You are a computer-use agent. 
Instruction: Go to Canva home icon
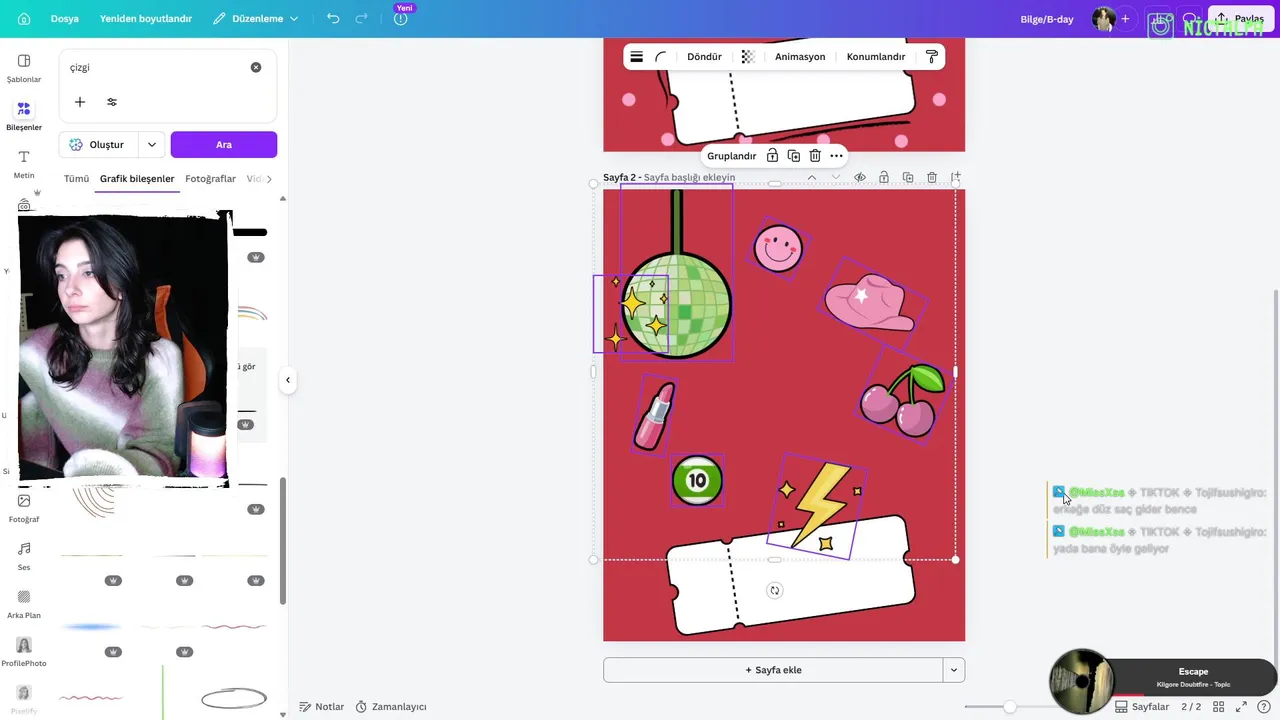24,18
